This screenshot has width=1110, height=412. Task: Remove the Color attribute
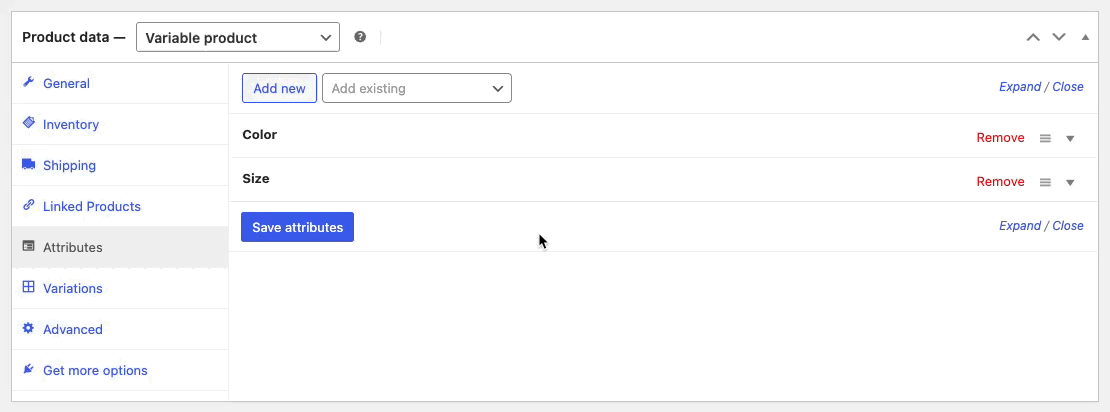[1000, 138]
